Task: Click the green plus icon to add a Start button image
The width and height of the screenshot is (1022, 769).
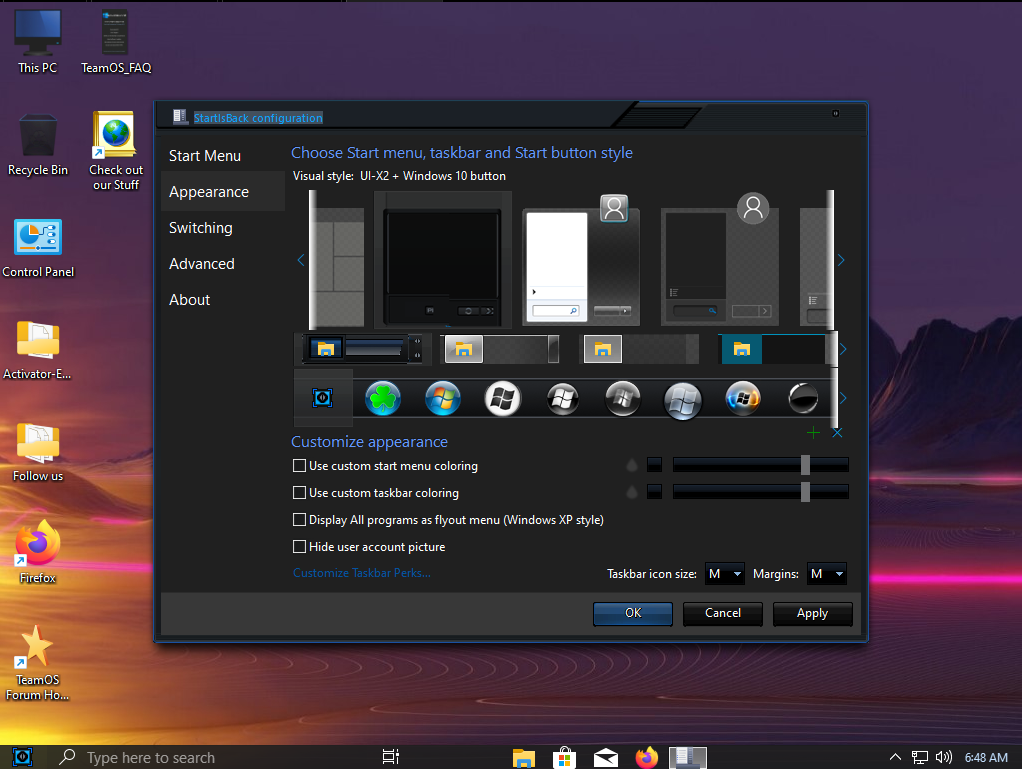Action: coord(813,432)
